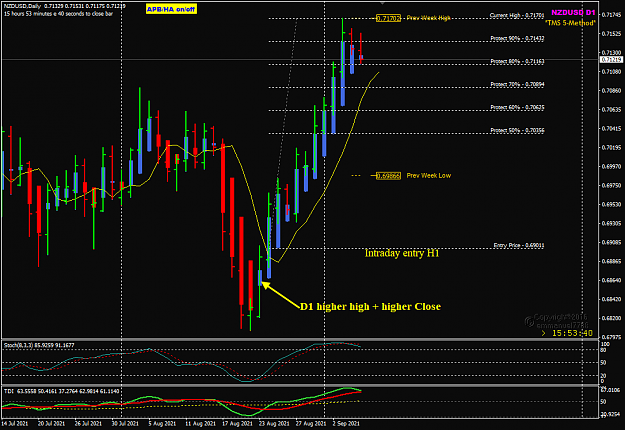625x430 pixels.
Task: Click the 0.71525 price axis label
Action: [x=612, y=34]
